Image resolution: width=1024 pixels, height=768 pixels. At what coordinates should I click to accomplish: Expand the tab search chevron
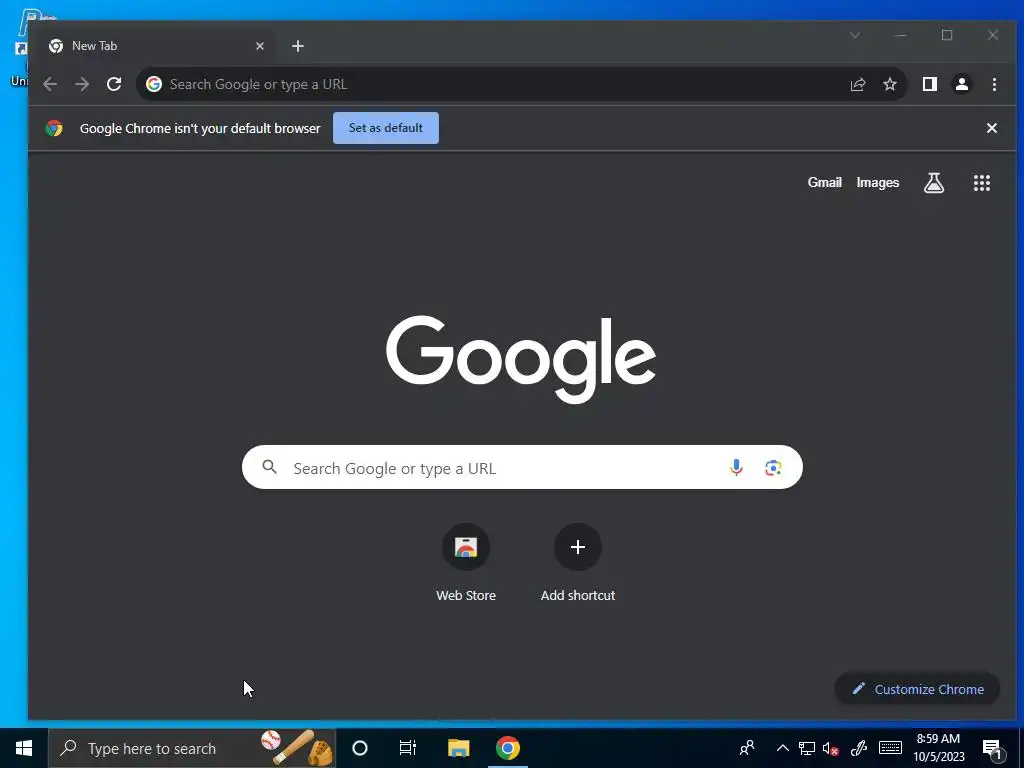point(855,35)
